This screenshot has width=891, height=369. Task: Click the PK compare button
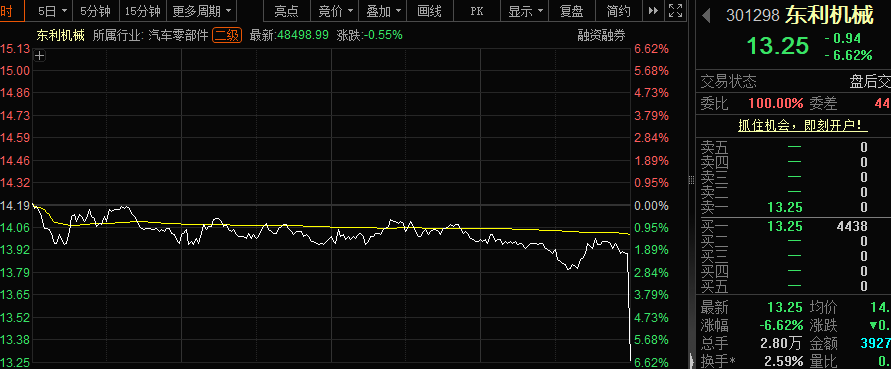(x=477, y=11)
